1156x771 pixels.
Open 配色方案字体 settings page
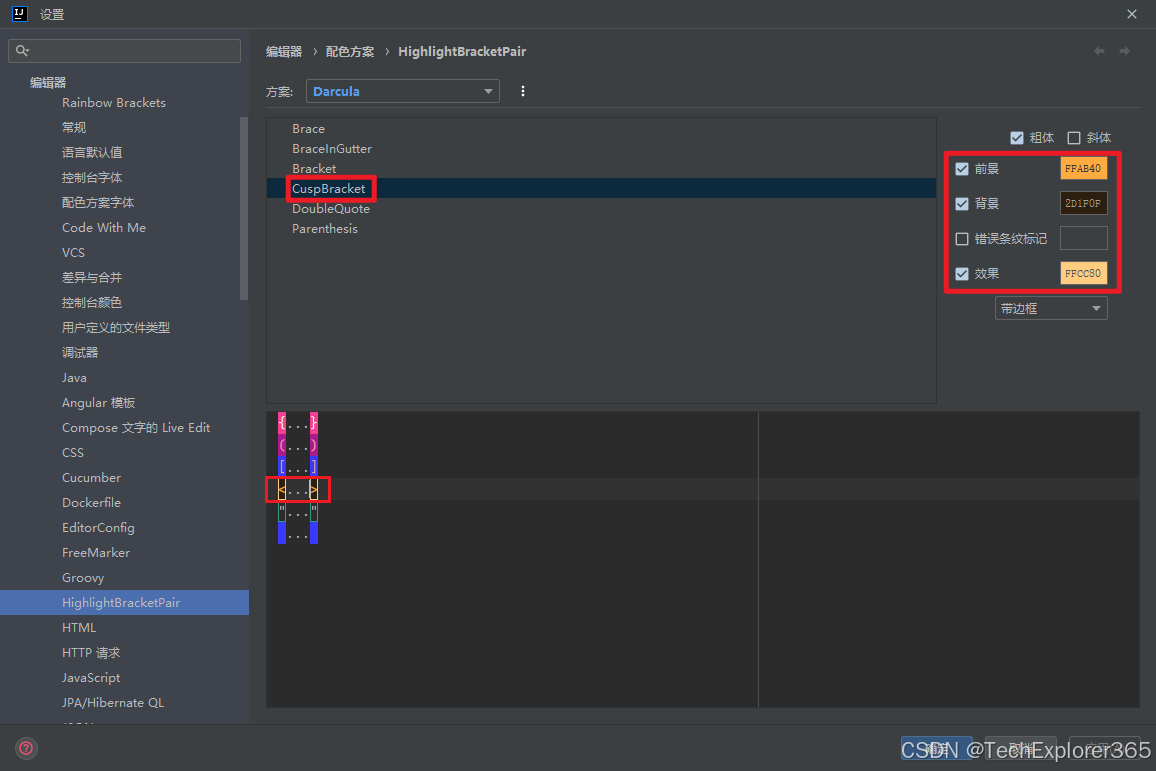pos(98,203)
